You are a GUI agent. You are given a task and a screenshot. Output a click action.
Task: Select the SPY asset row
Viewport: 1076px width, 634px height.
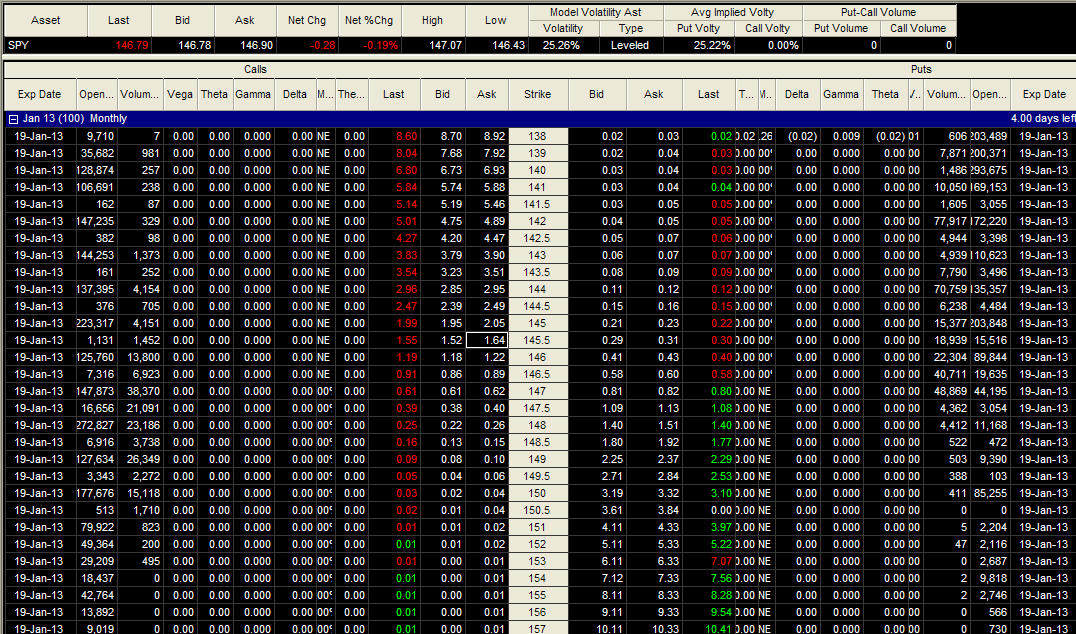480,45
